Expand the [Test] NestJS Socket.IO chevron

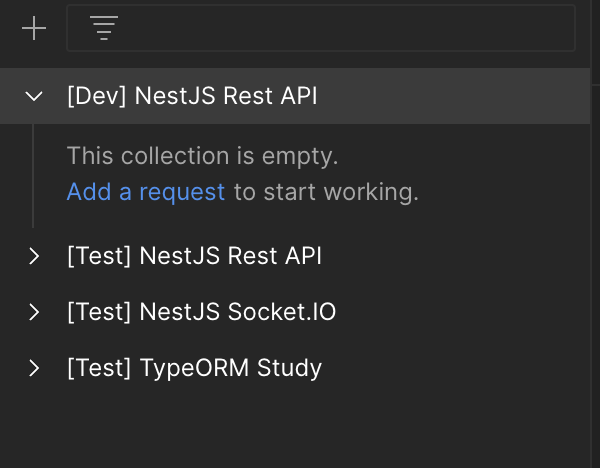click(x=34, y=312)
